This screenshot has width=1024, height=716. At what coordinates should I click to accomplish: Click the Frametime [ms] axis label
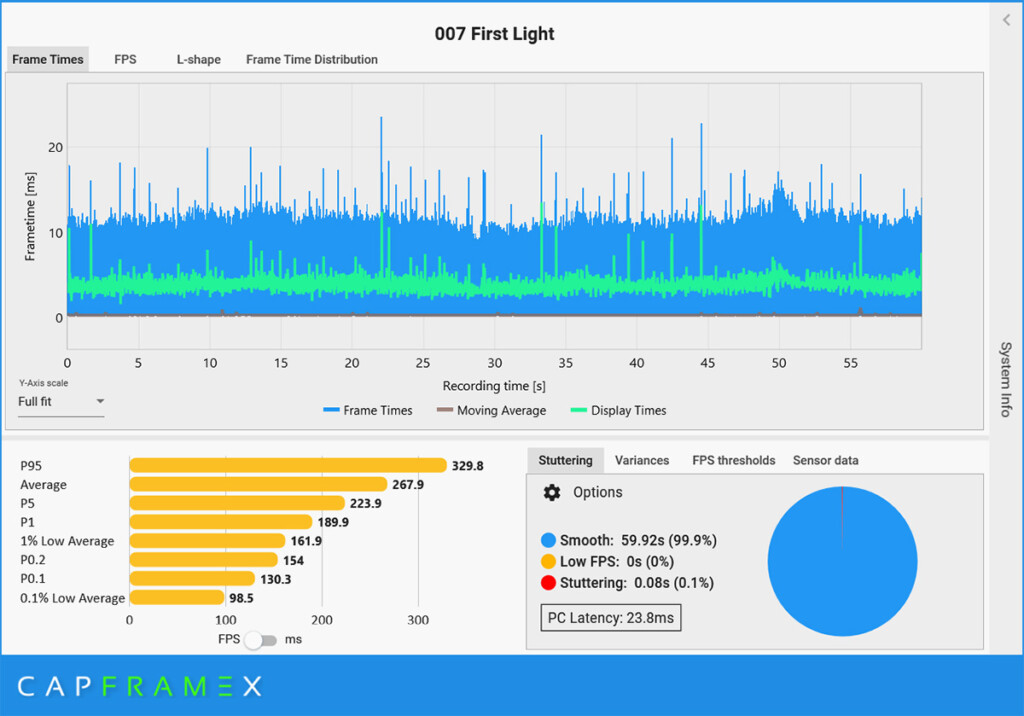[x=30, y=216]
